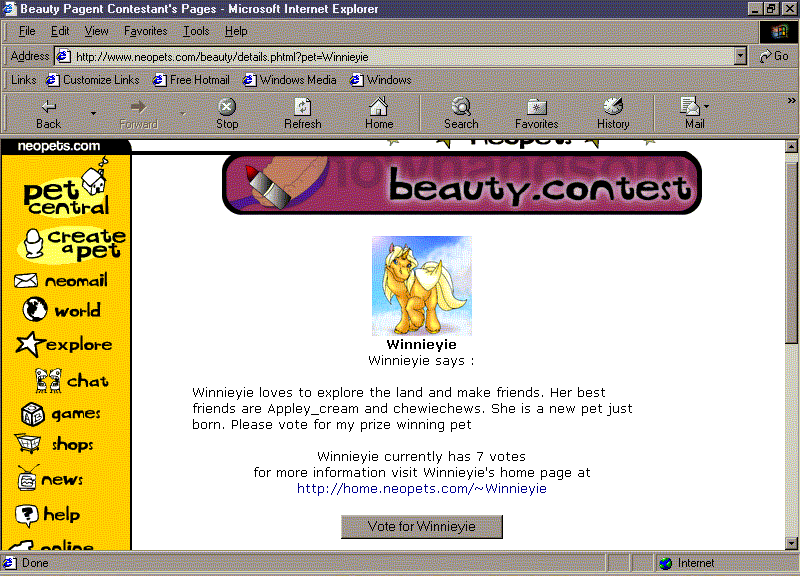This screenshot has width=800, height=576.
Task: Open news from the sidebar
Action: pyautogui.click(x=49, y=479)
